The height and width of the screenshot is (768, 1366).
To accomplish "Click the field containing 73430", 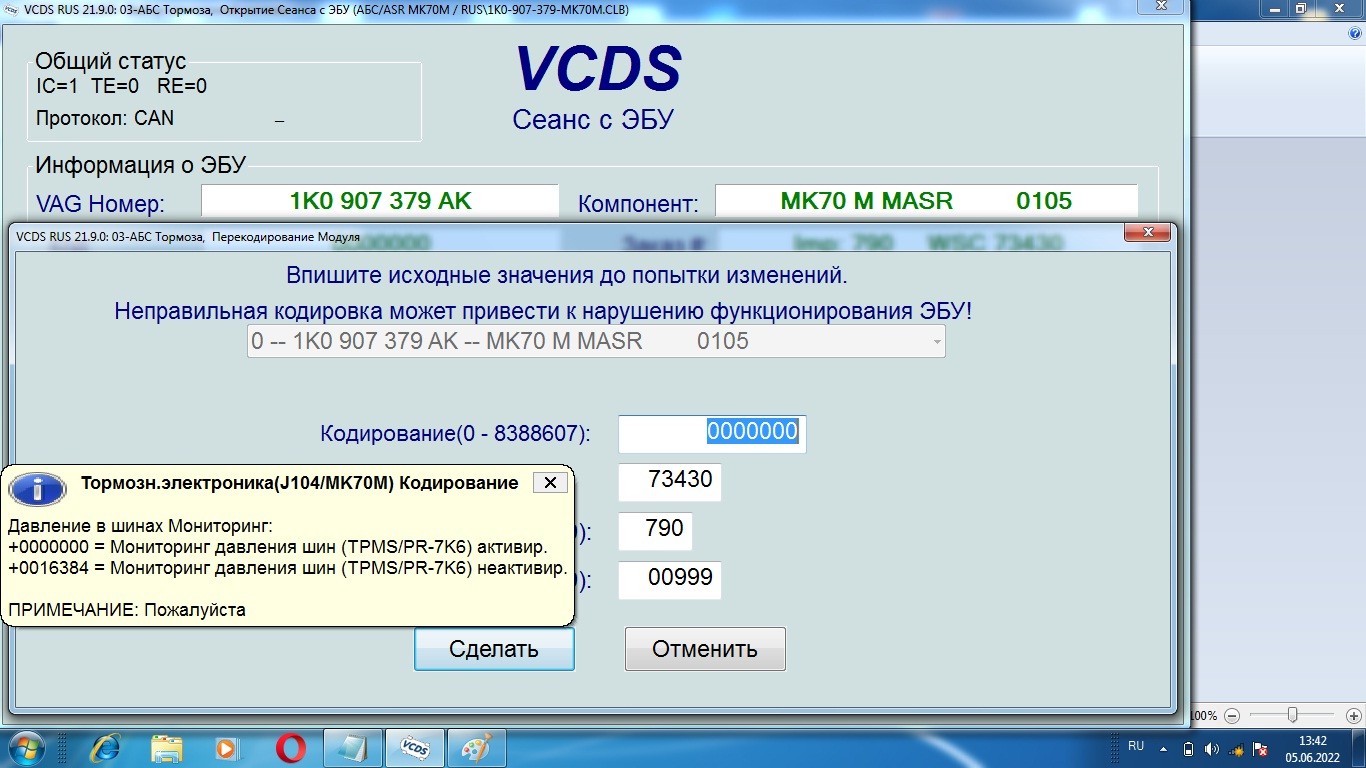I will [x=669, y=481].
